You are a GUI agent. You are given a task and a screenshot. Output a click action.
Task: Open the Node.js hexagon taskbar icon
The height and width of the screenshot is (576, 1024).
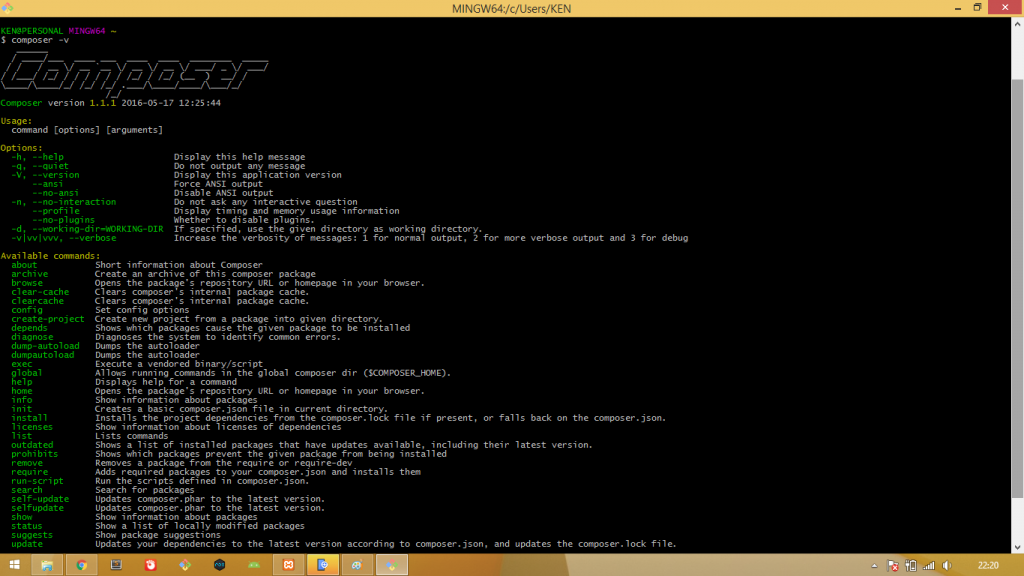click(x=219, y=565)
